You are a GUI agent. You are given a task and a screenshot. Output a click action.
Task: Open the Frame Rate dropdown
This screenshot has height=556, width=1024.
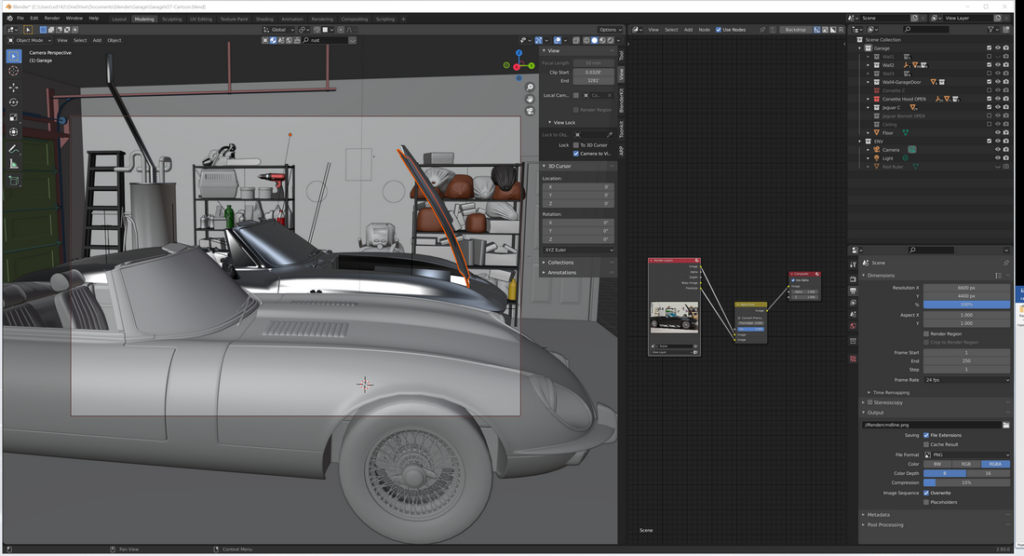pos(966,380)
